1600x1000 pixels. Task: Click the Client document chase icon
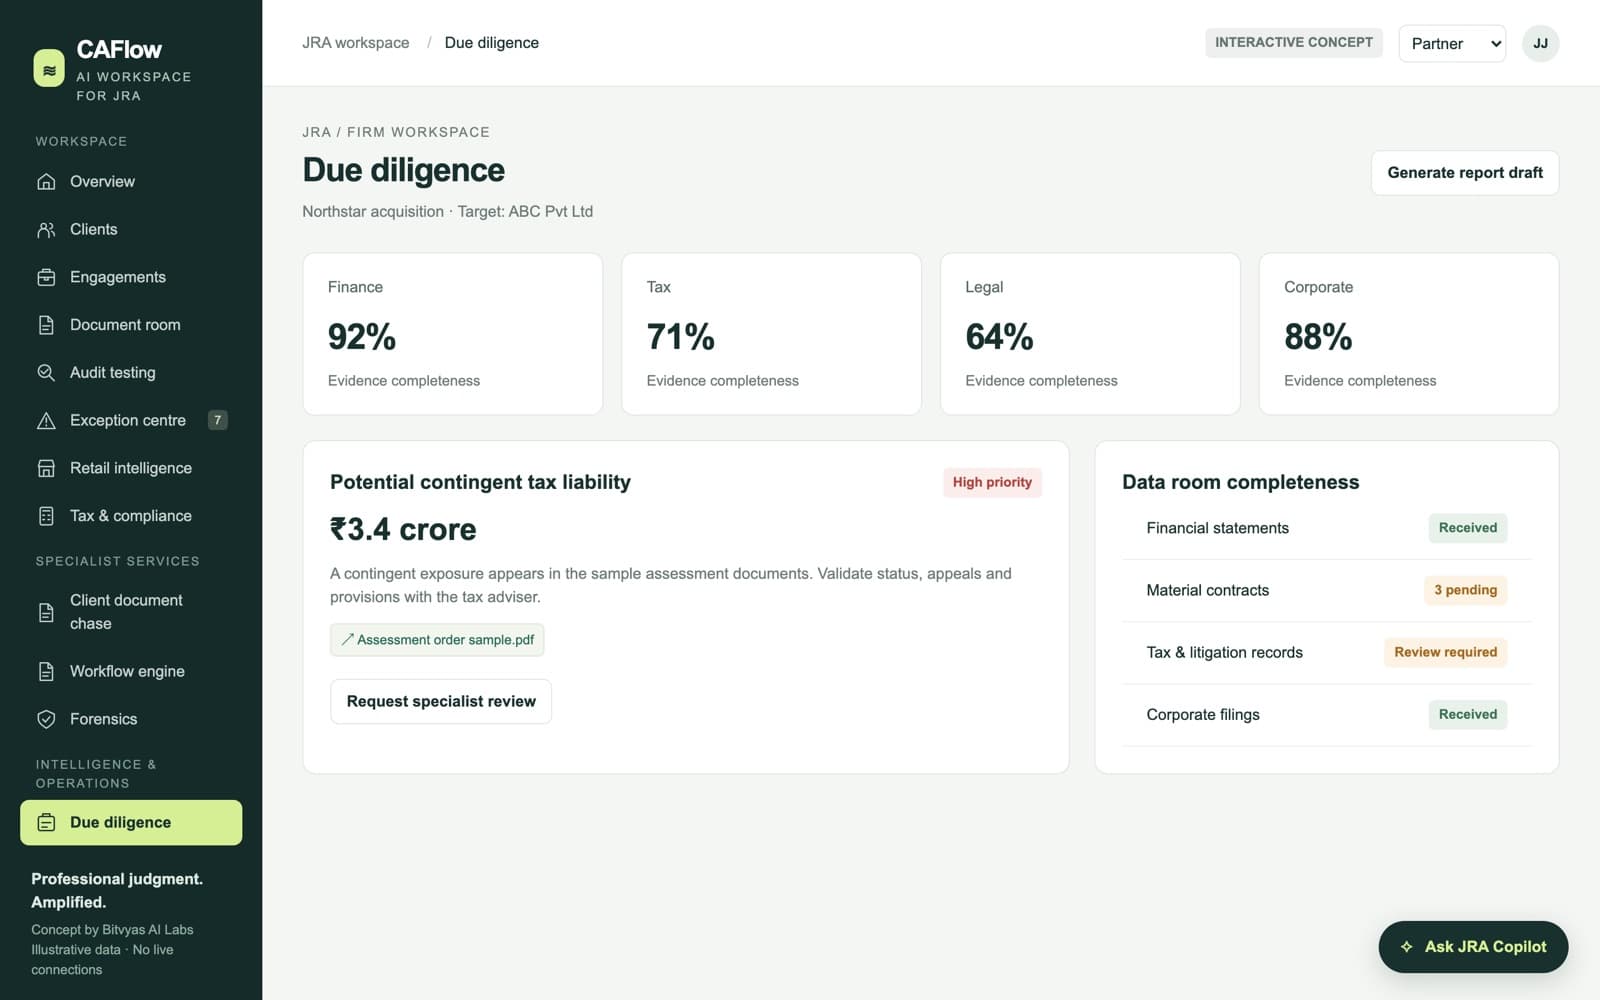[x=46, y=612]
